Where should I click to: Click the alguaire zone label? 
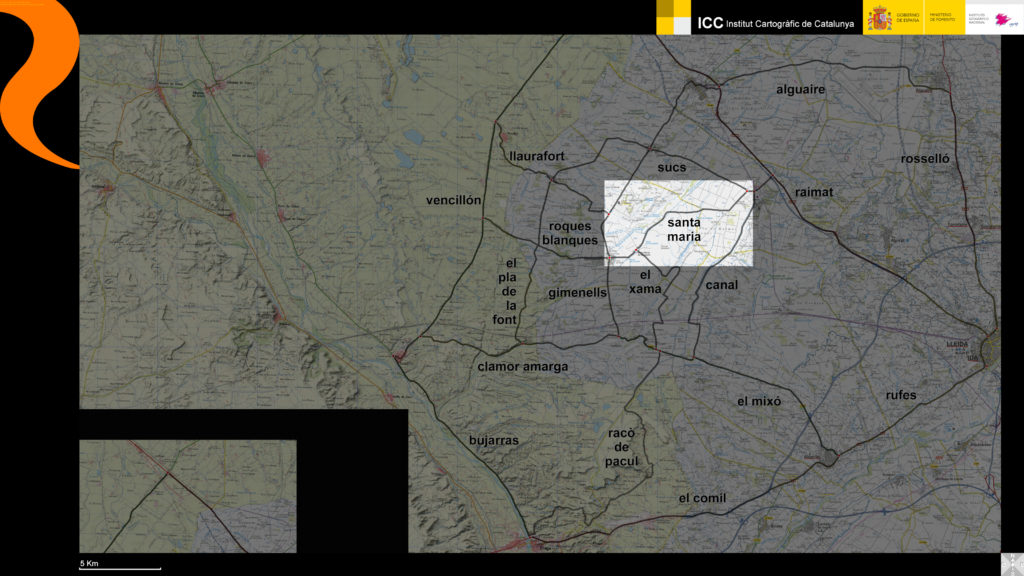click(801, 89)
